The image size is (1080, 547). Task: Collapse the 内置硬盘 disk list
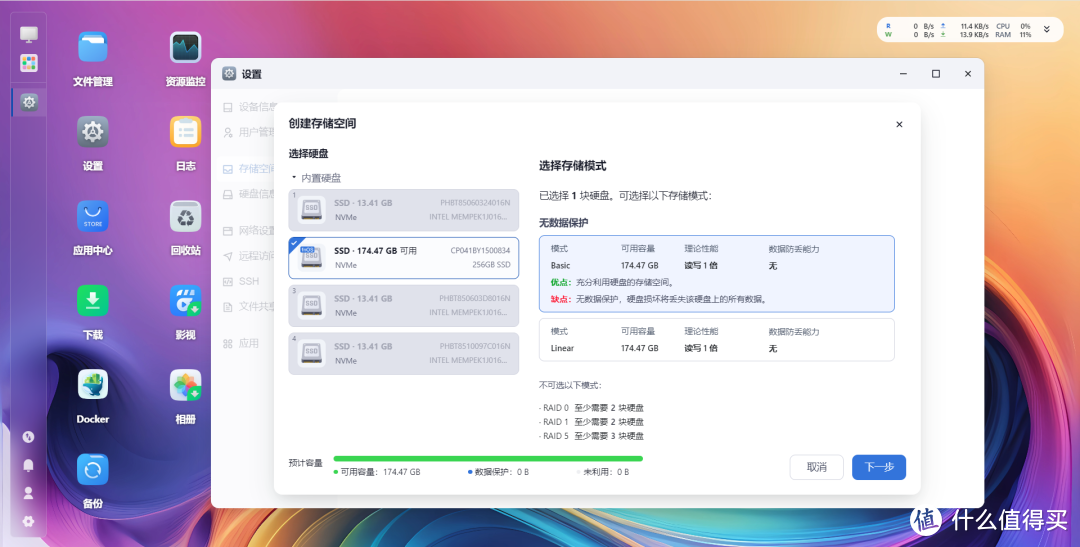pyautogui.click(x=294, y=178)
